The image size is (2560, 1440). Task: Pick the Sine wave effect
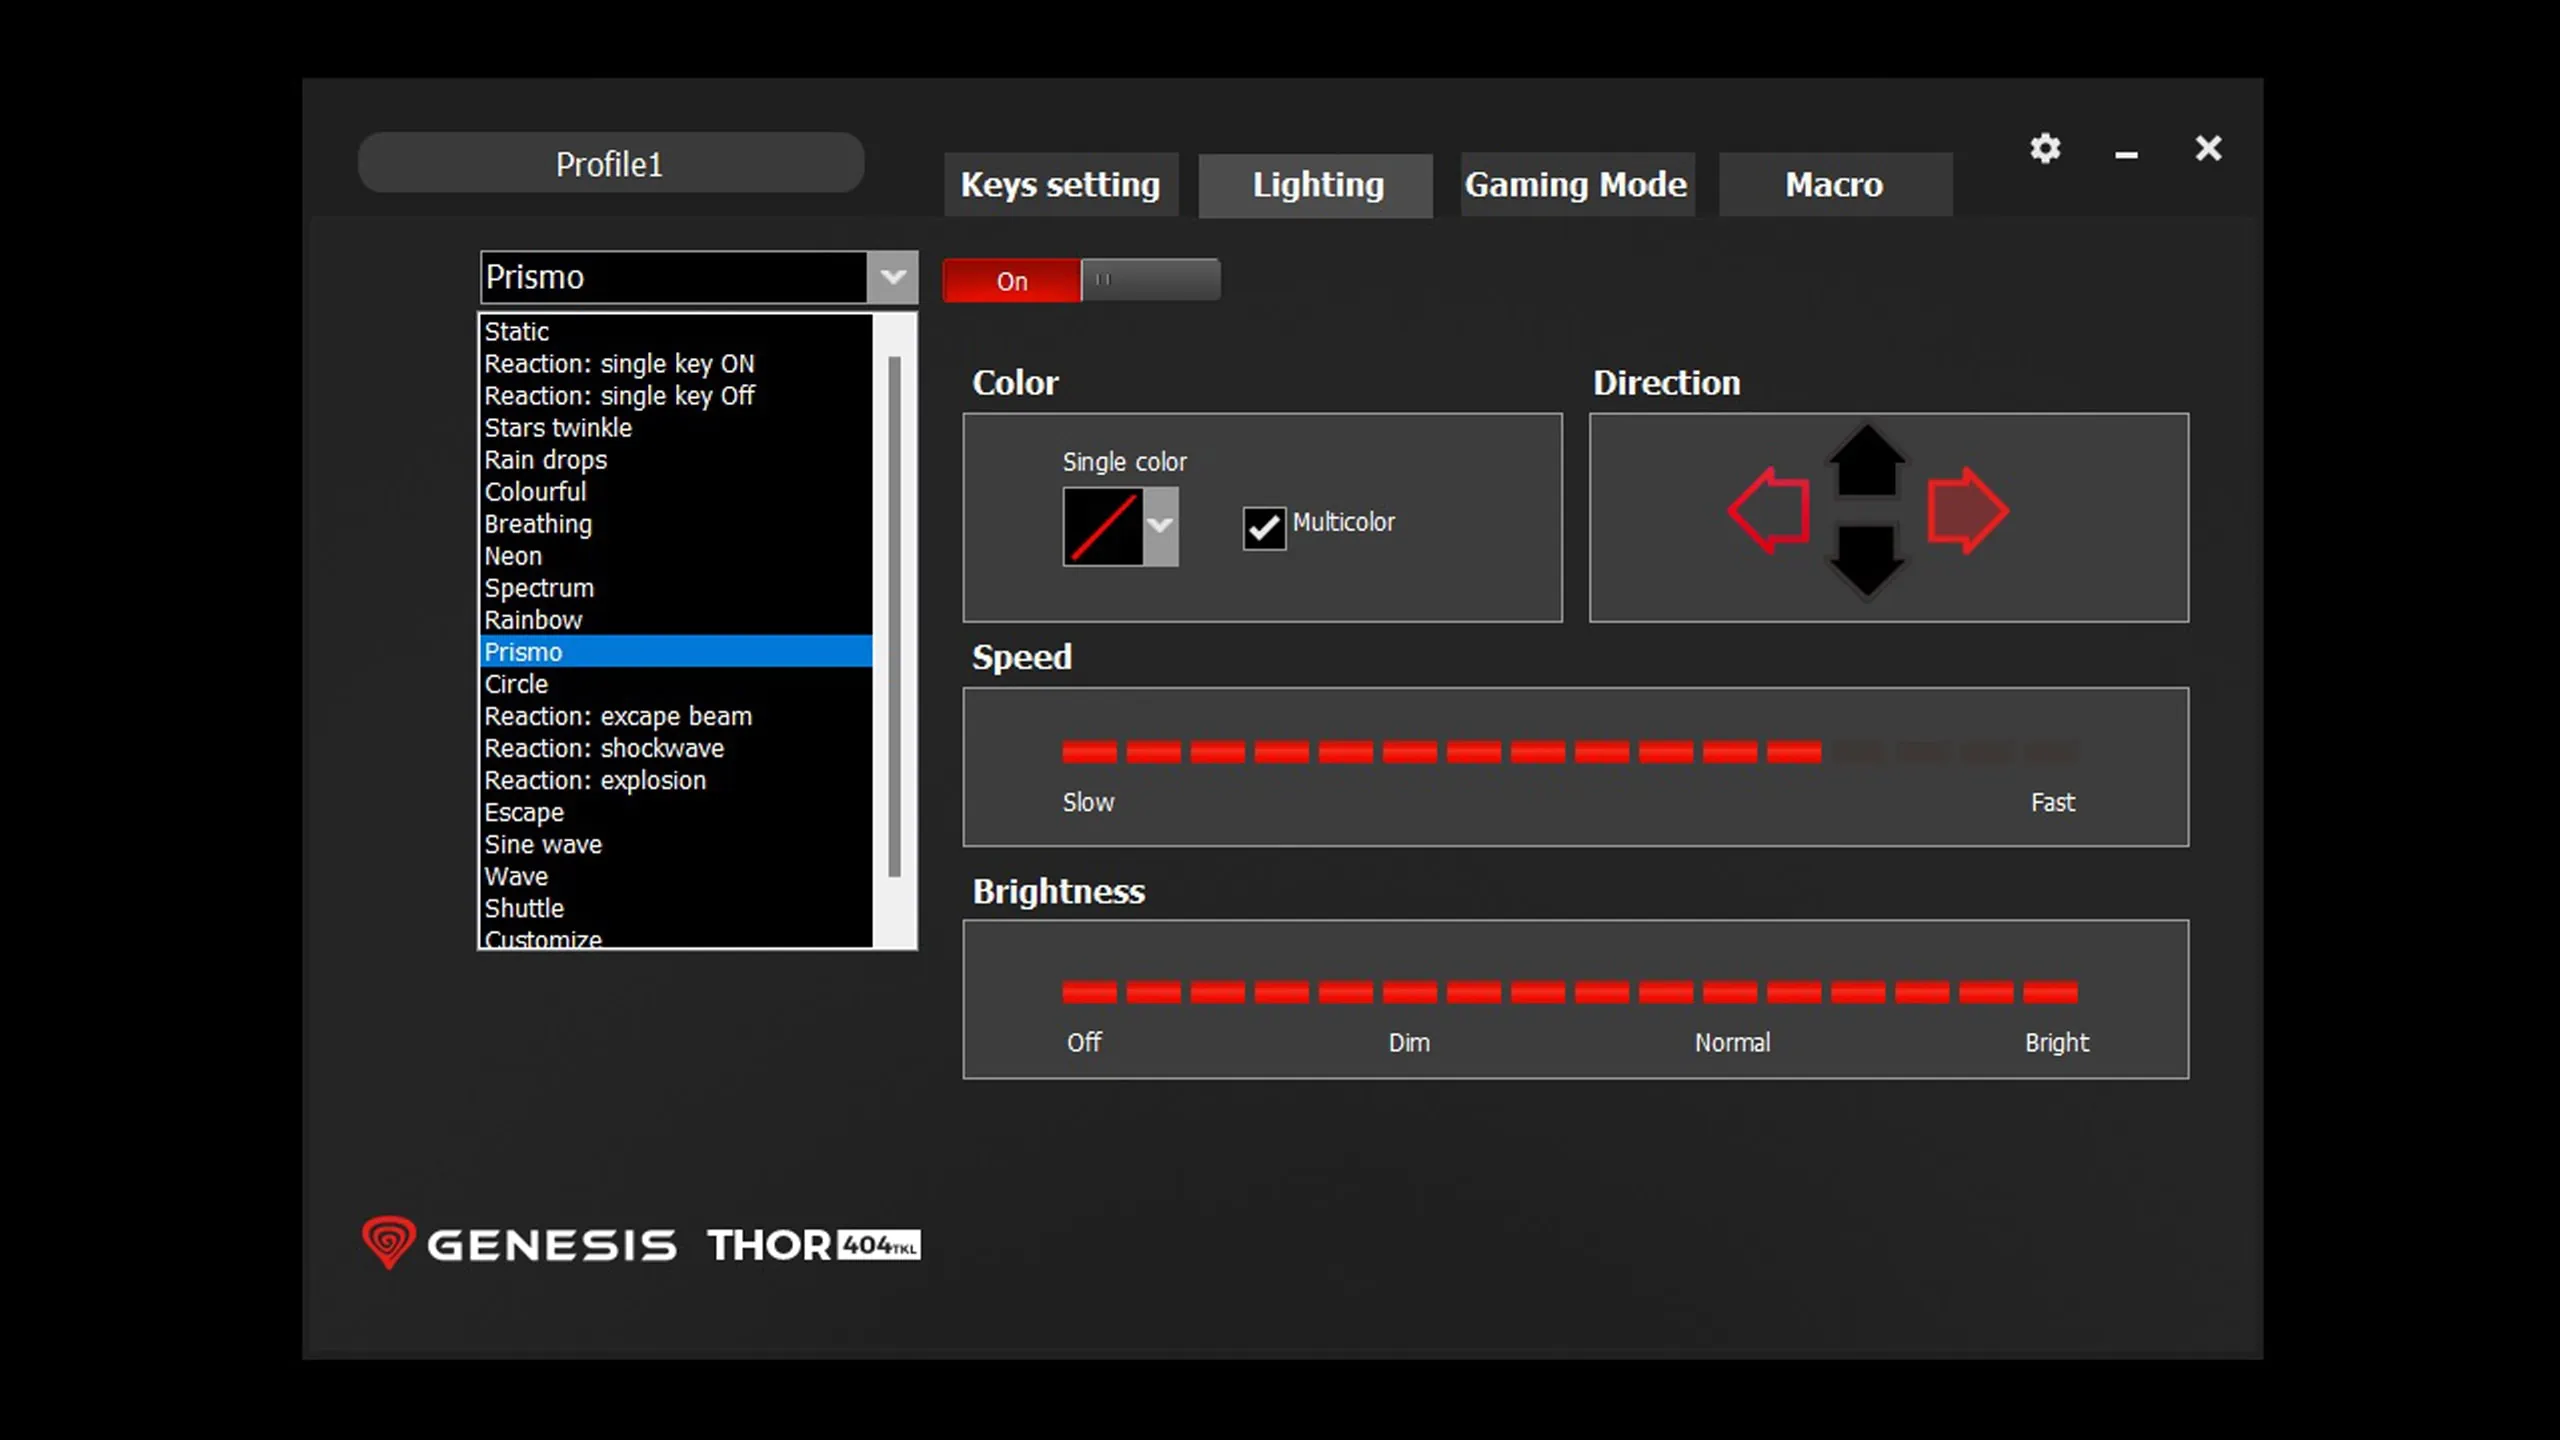point(676,844)
